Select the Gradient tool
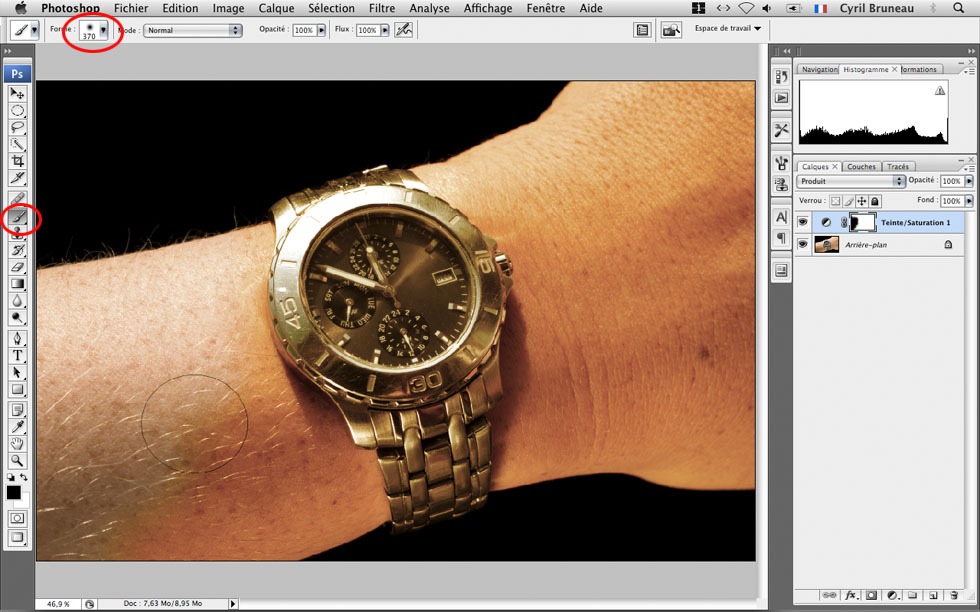 [18, 284]
